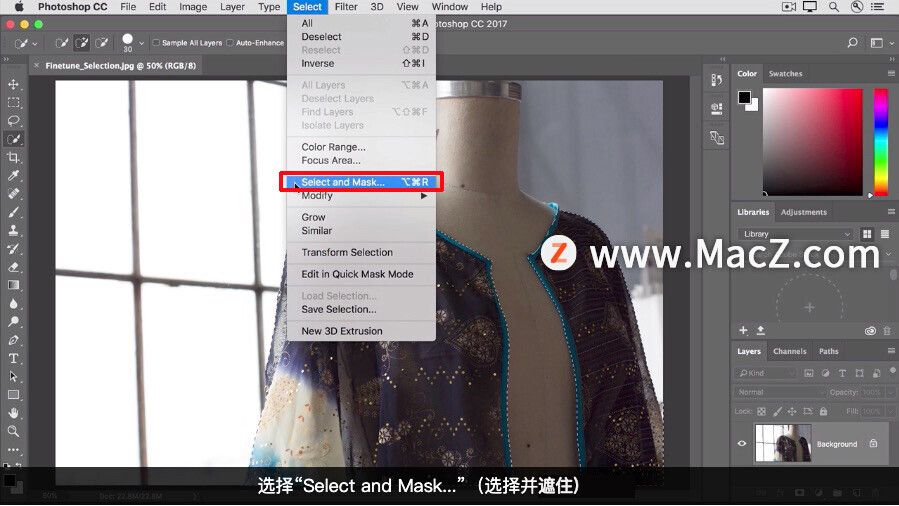The height and width of the screenshot is (506, 899).
Task: Open the Fill value dropdown
Action: coord(890,411)
